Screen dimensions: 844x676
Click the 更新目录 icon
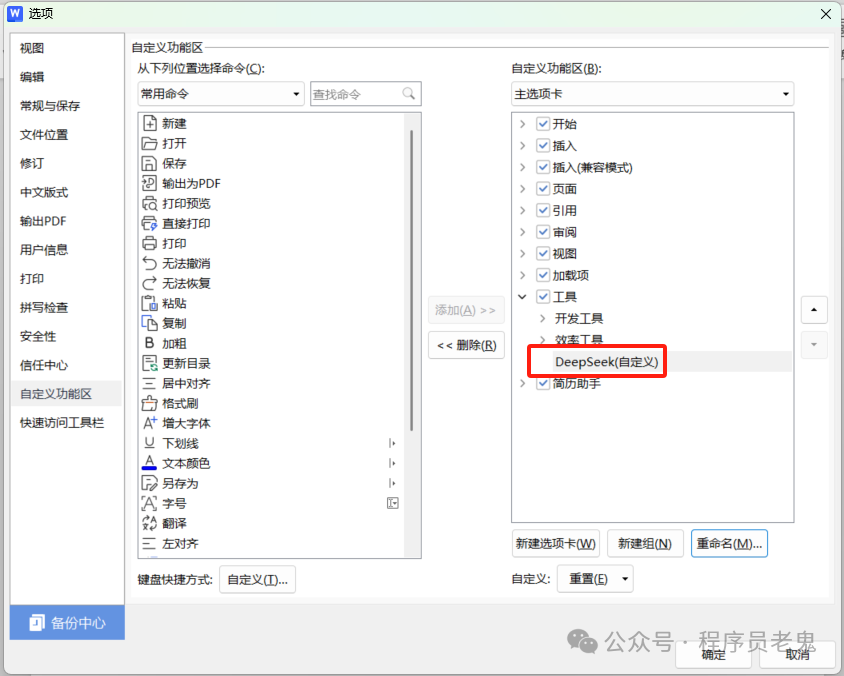pos(149,363)
